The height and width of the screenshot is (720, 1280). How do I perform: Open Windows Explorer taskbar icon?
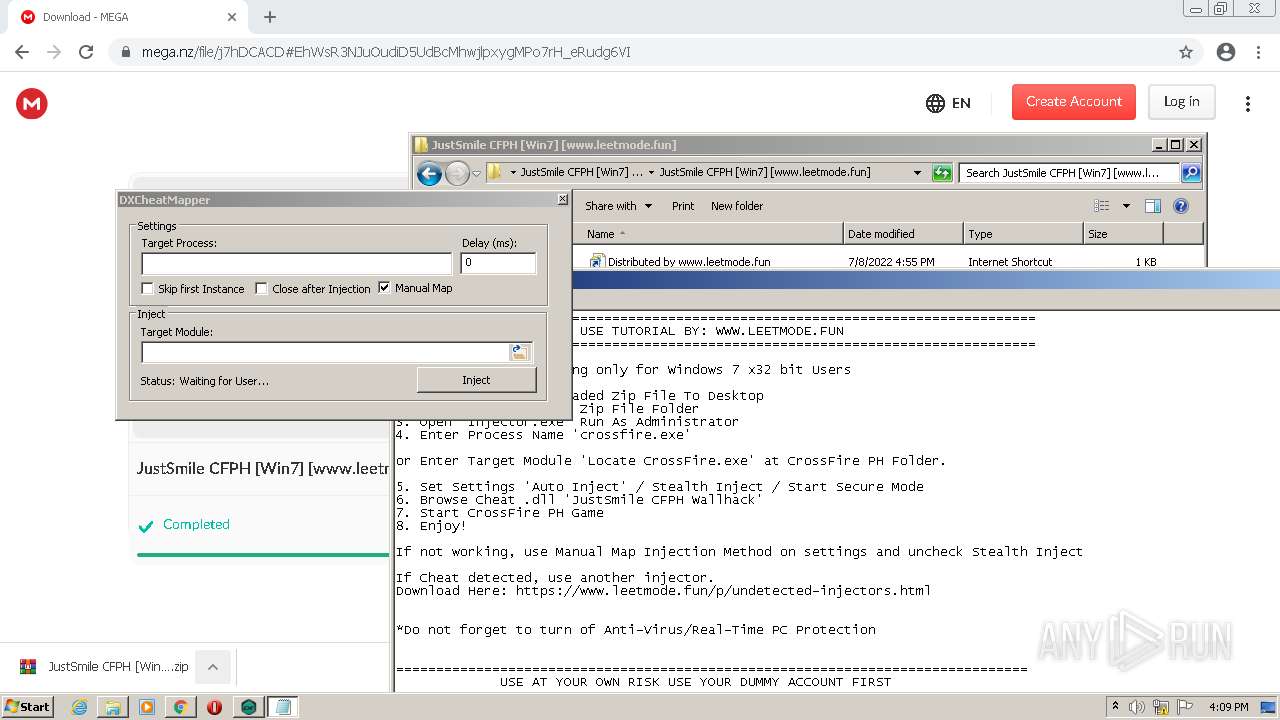[x=113, y=707]
